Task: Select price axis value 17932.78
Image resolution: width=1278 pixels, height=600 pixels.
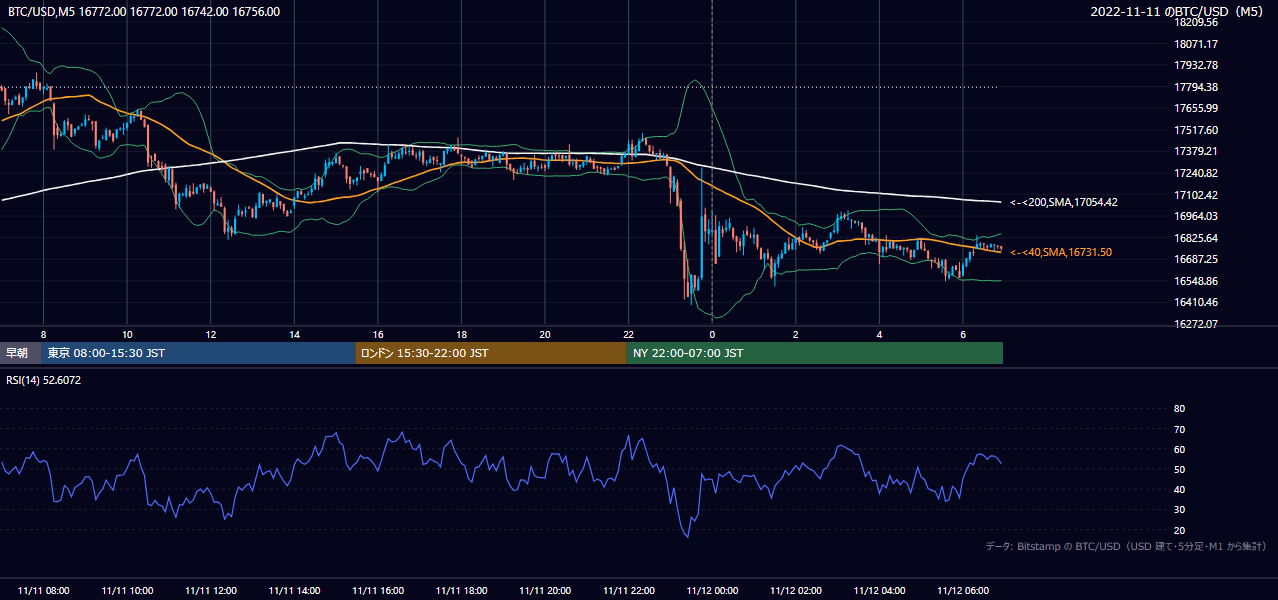Action: [1196, 65]
